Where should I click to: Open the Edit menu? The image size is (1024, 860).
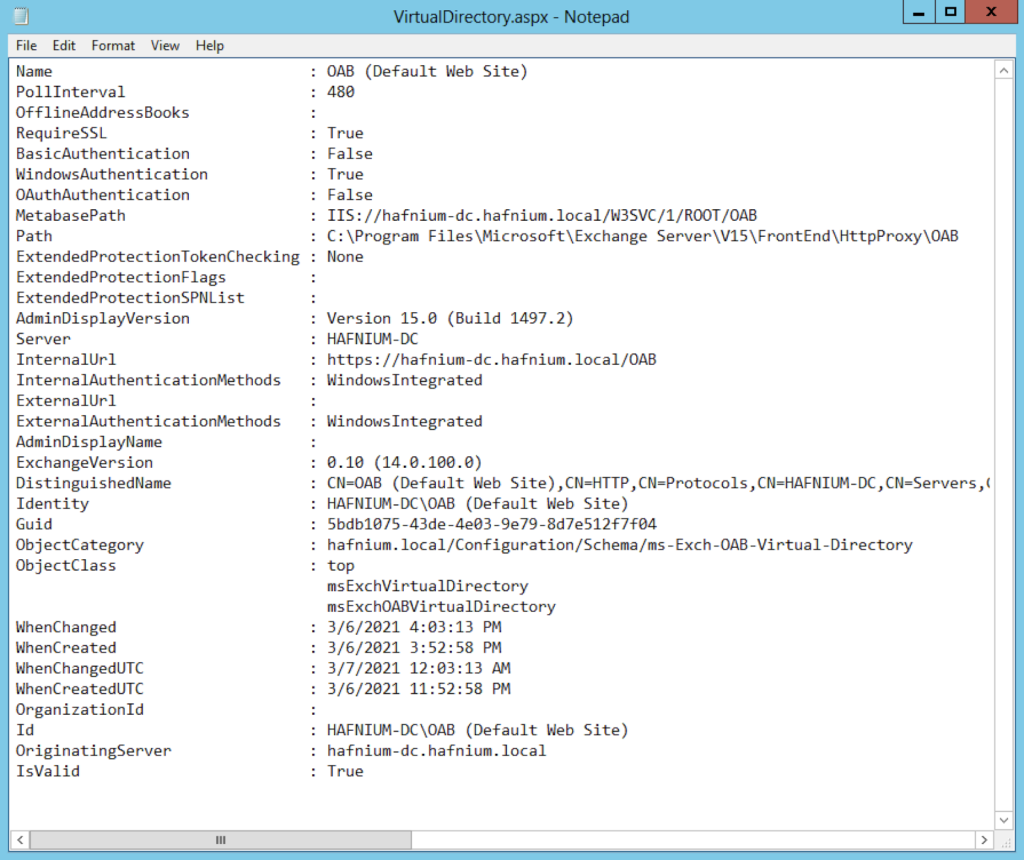point(64,46)
